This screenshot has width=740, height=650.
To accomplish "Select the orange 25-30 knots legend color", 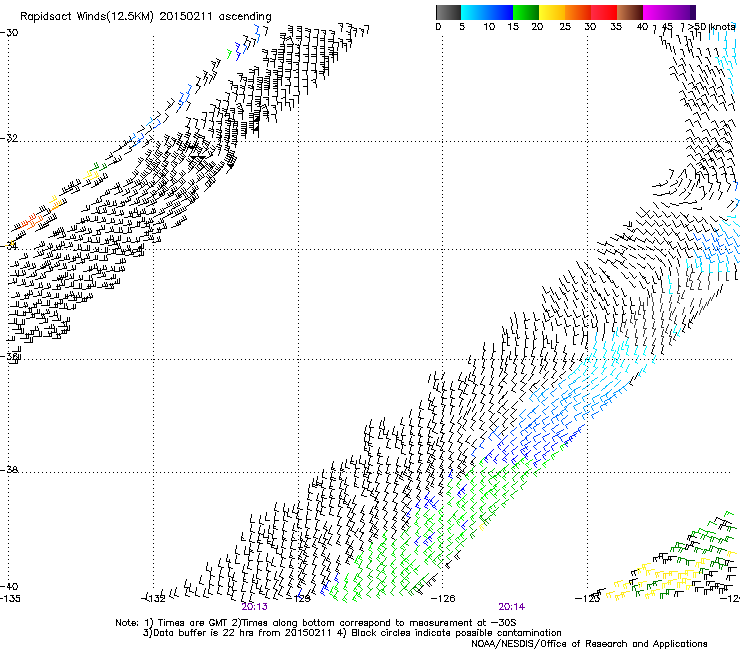I will [578, 12].
